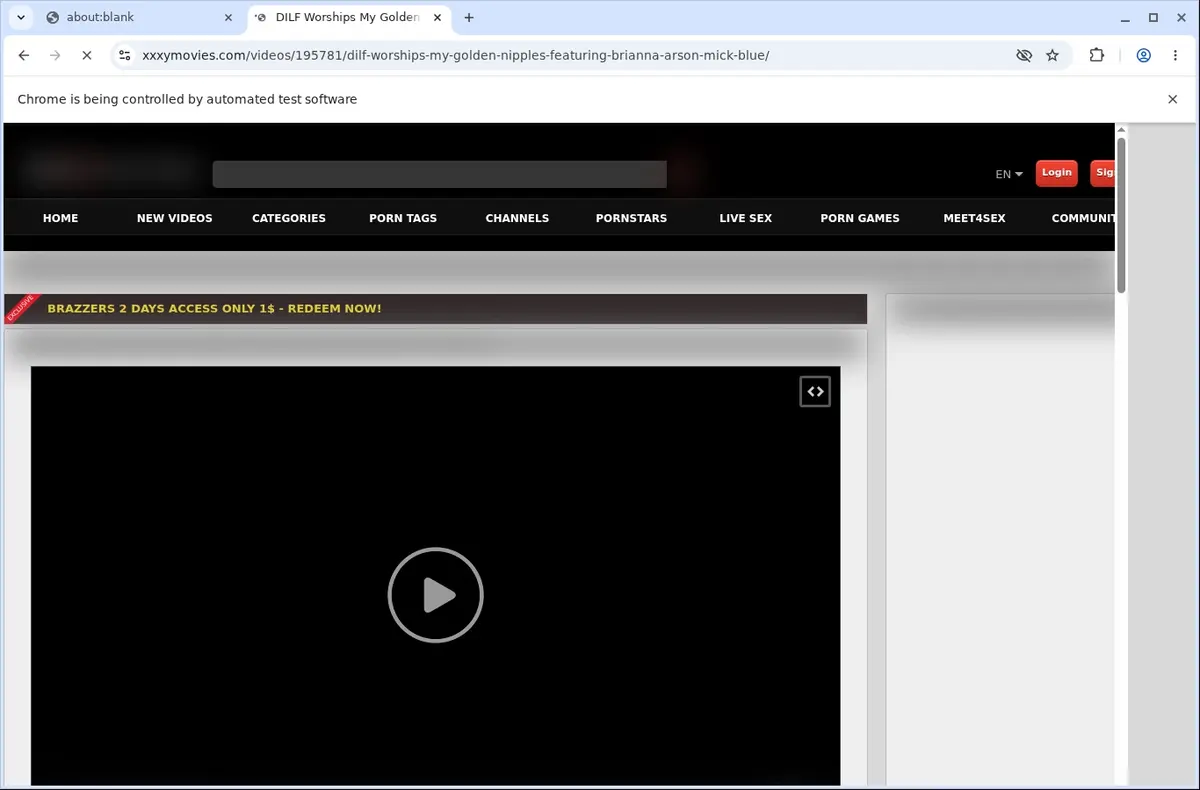
Task: Click the tracking protection eye icon
Action: click(1023, 56)
